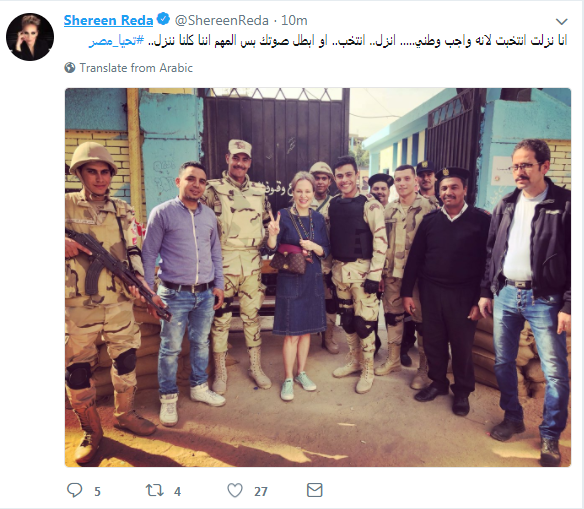Click the reply speech bubble icon
Image resolution: width=584 pixels, height=509 pixels.
point(74,490)
